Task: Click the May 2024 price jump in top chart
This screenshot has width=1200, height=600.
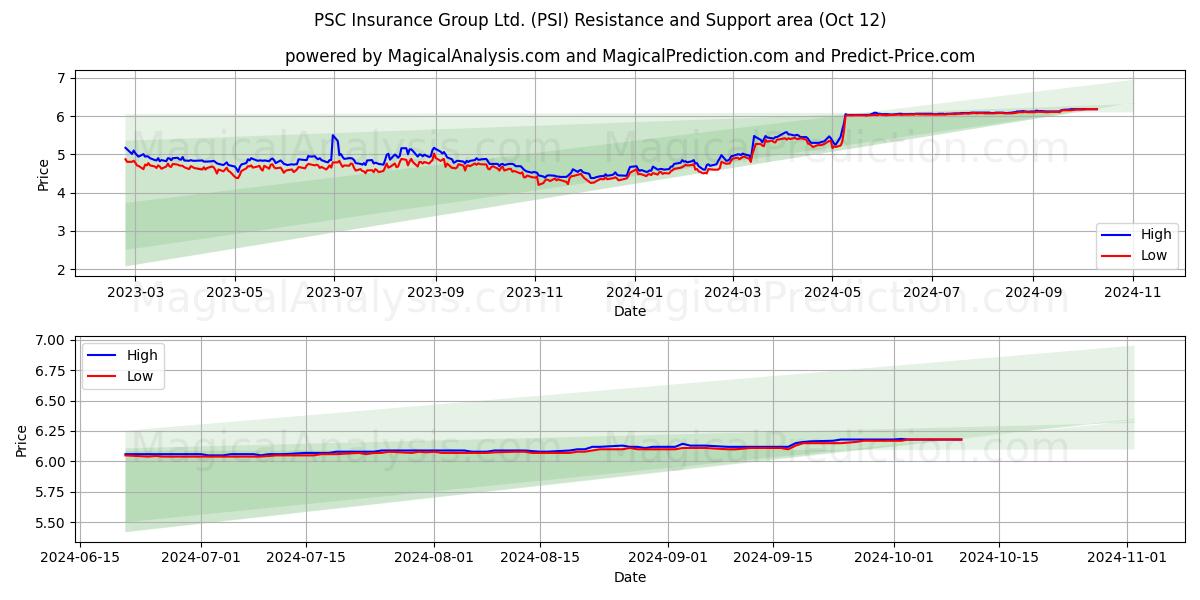Action: tap(844, 128)
